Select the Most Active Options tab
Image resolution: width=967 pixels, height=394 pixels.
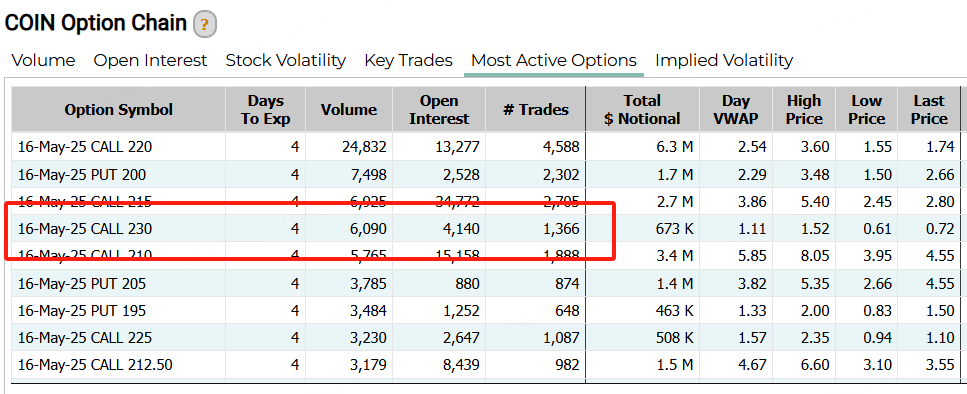554,60
